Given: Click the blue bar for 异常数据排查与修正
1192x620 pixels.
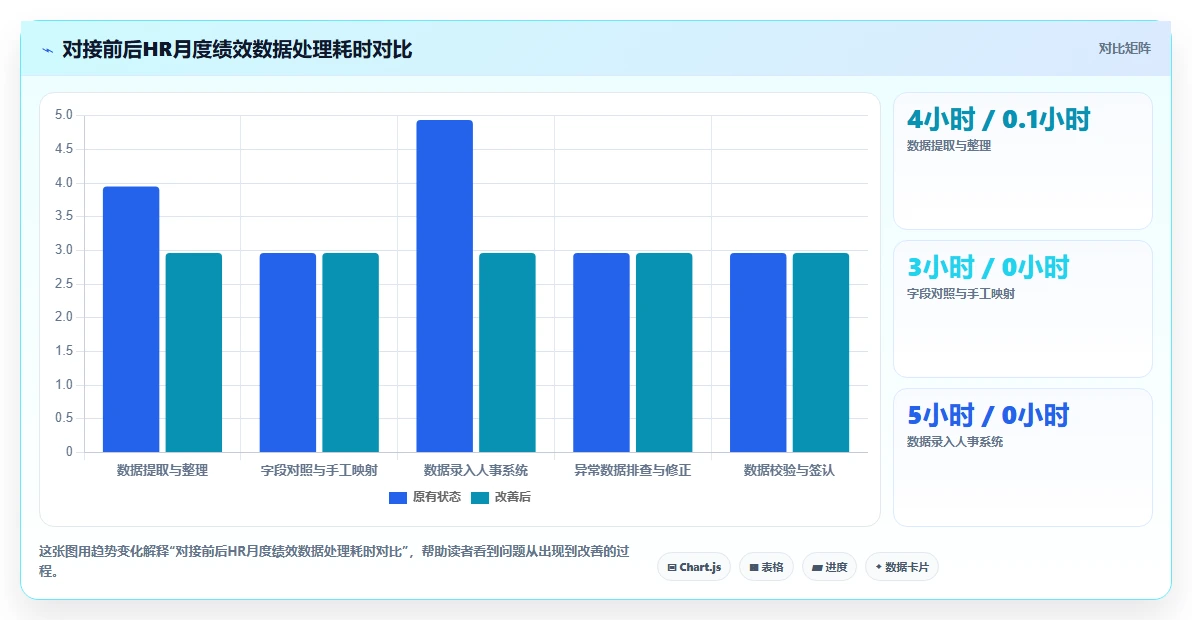Looking at the screenshot, I should click(601, 353).
